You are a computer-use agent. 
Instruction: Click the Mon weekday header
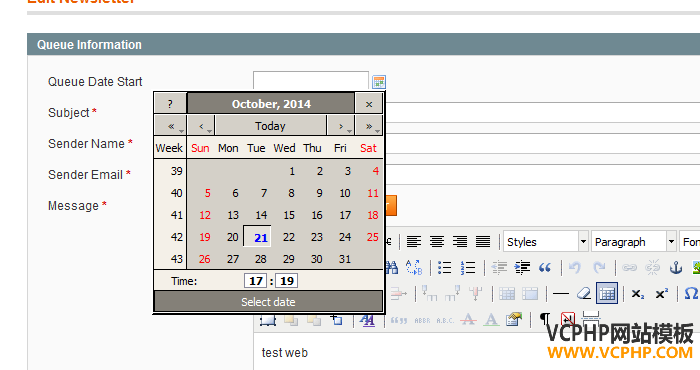click(228, 148)
